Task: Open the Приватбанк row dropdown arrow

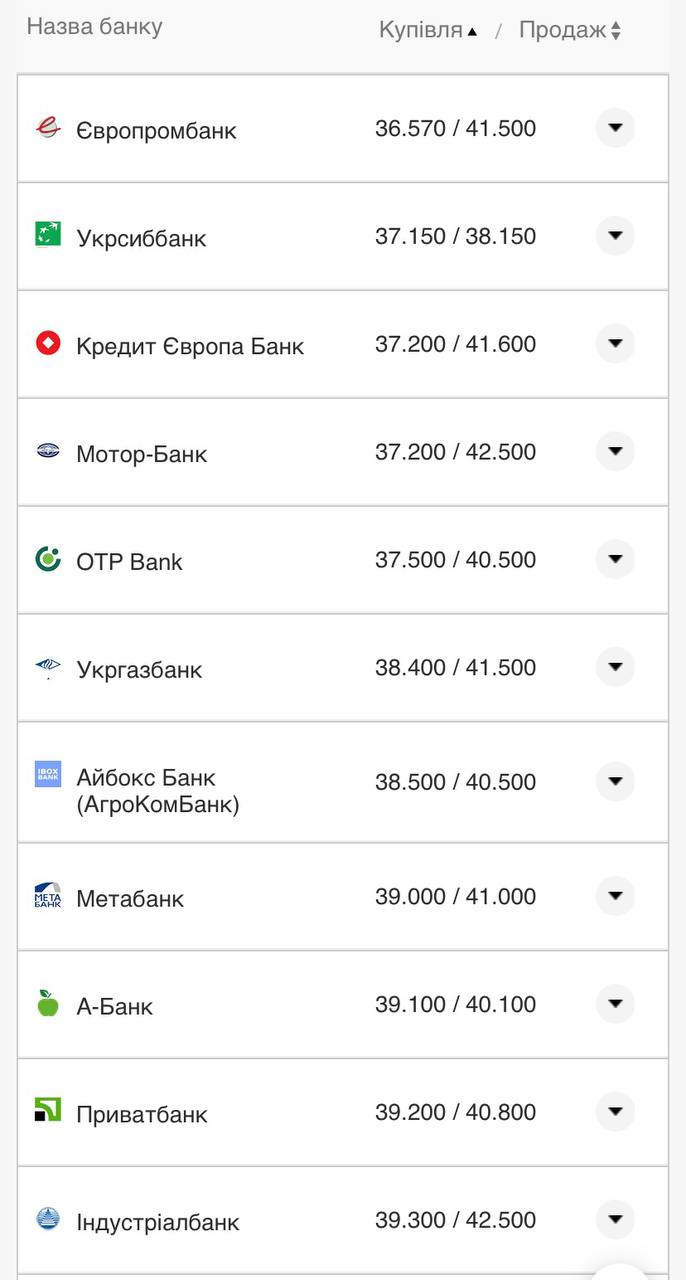Action: tap(615, 1111)
